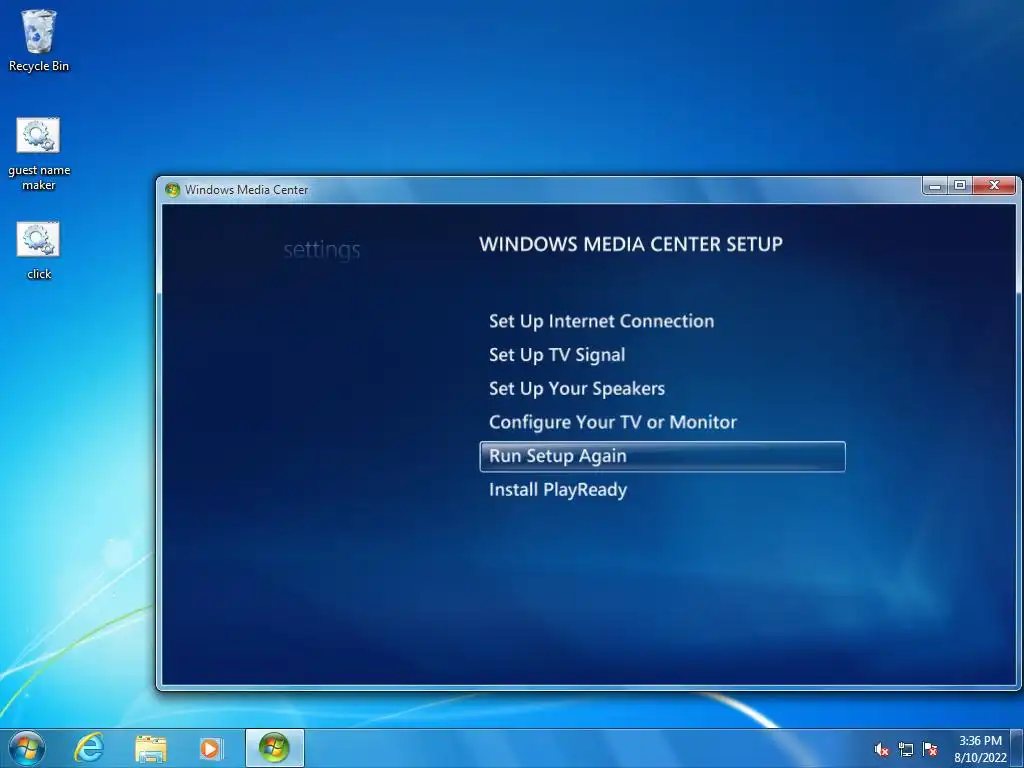Click the Windows Media Center title text
This screenshot has height=768, width=1024.
click(x=246, y=190)
